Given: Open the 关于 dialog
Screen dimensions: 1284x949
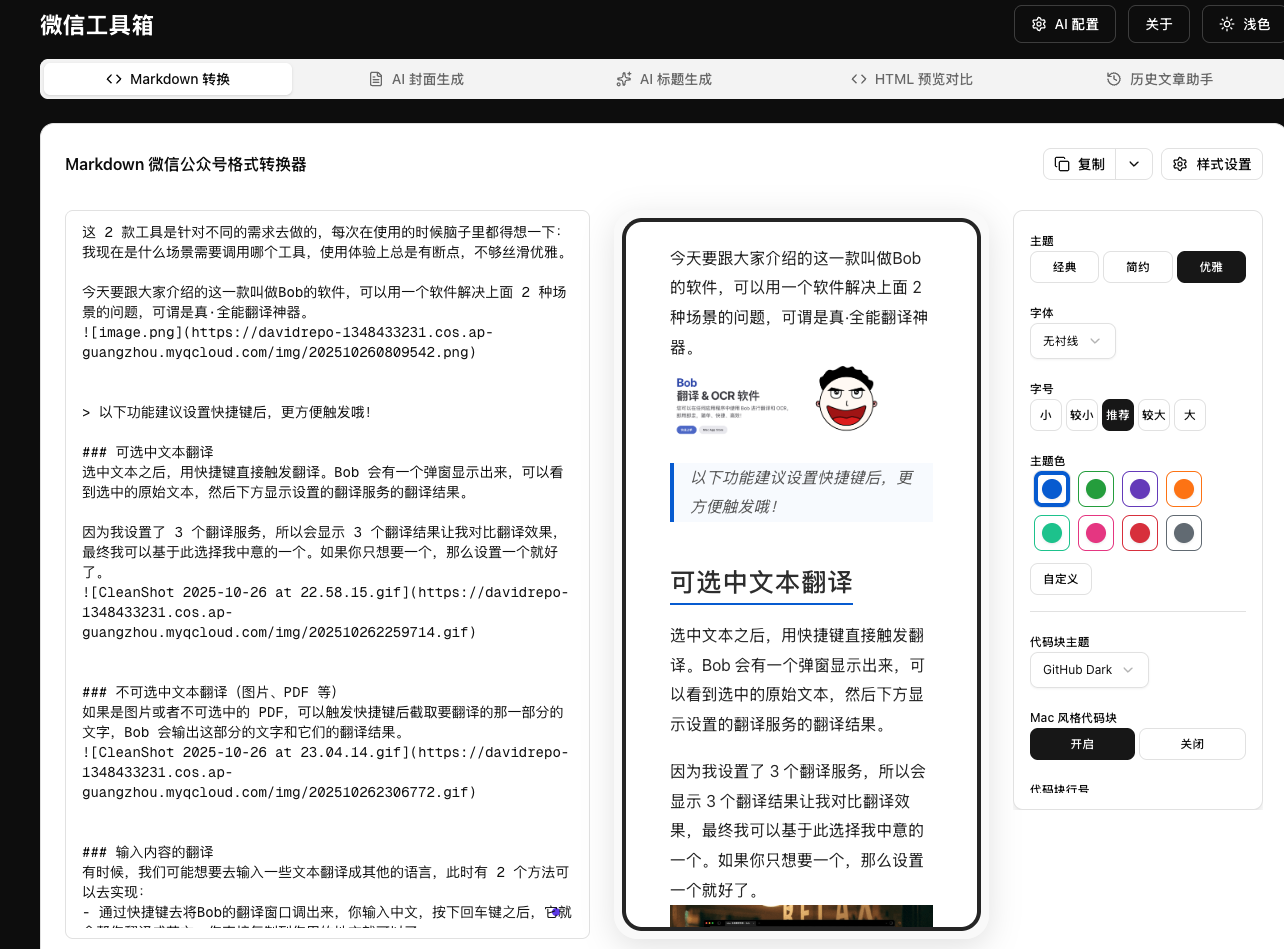Looking at the screenshot, I should [x=1158, y=23].
